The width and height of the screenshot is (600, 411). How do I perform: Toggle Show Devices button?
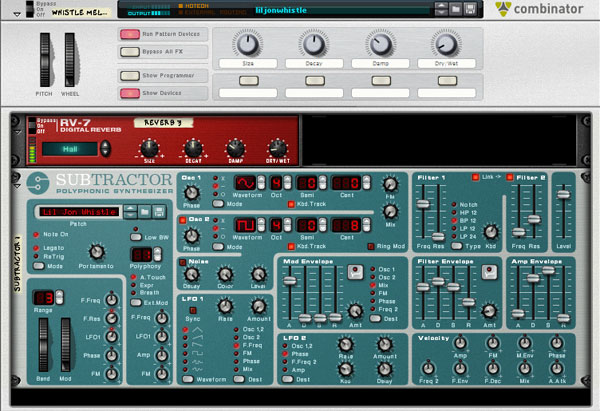tap(130, 93)
